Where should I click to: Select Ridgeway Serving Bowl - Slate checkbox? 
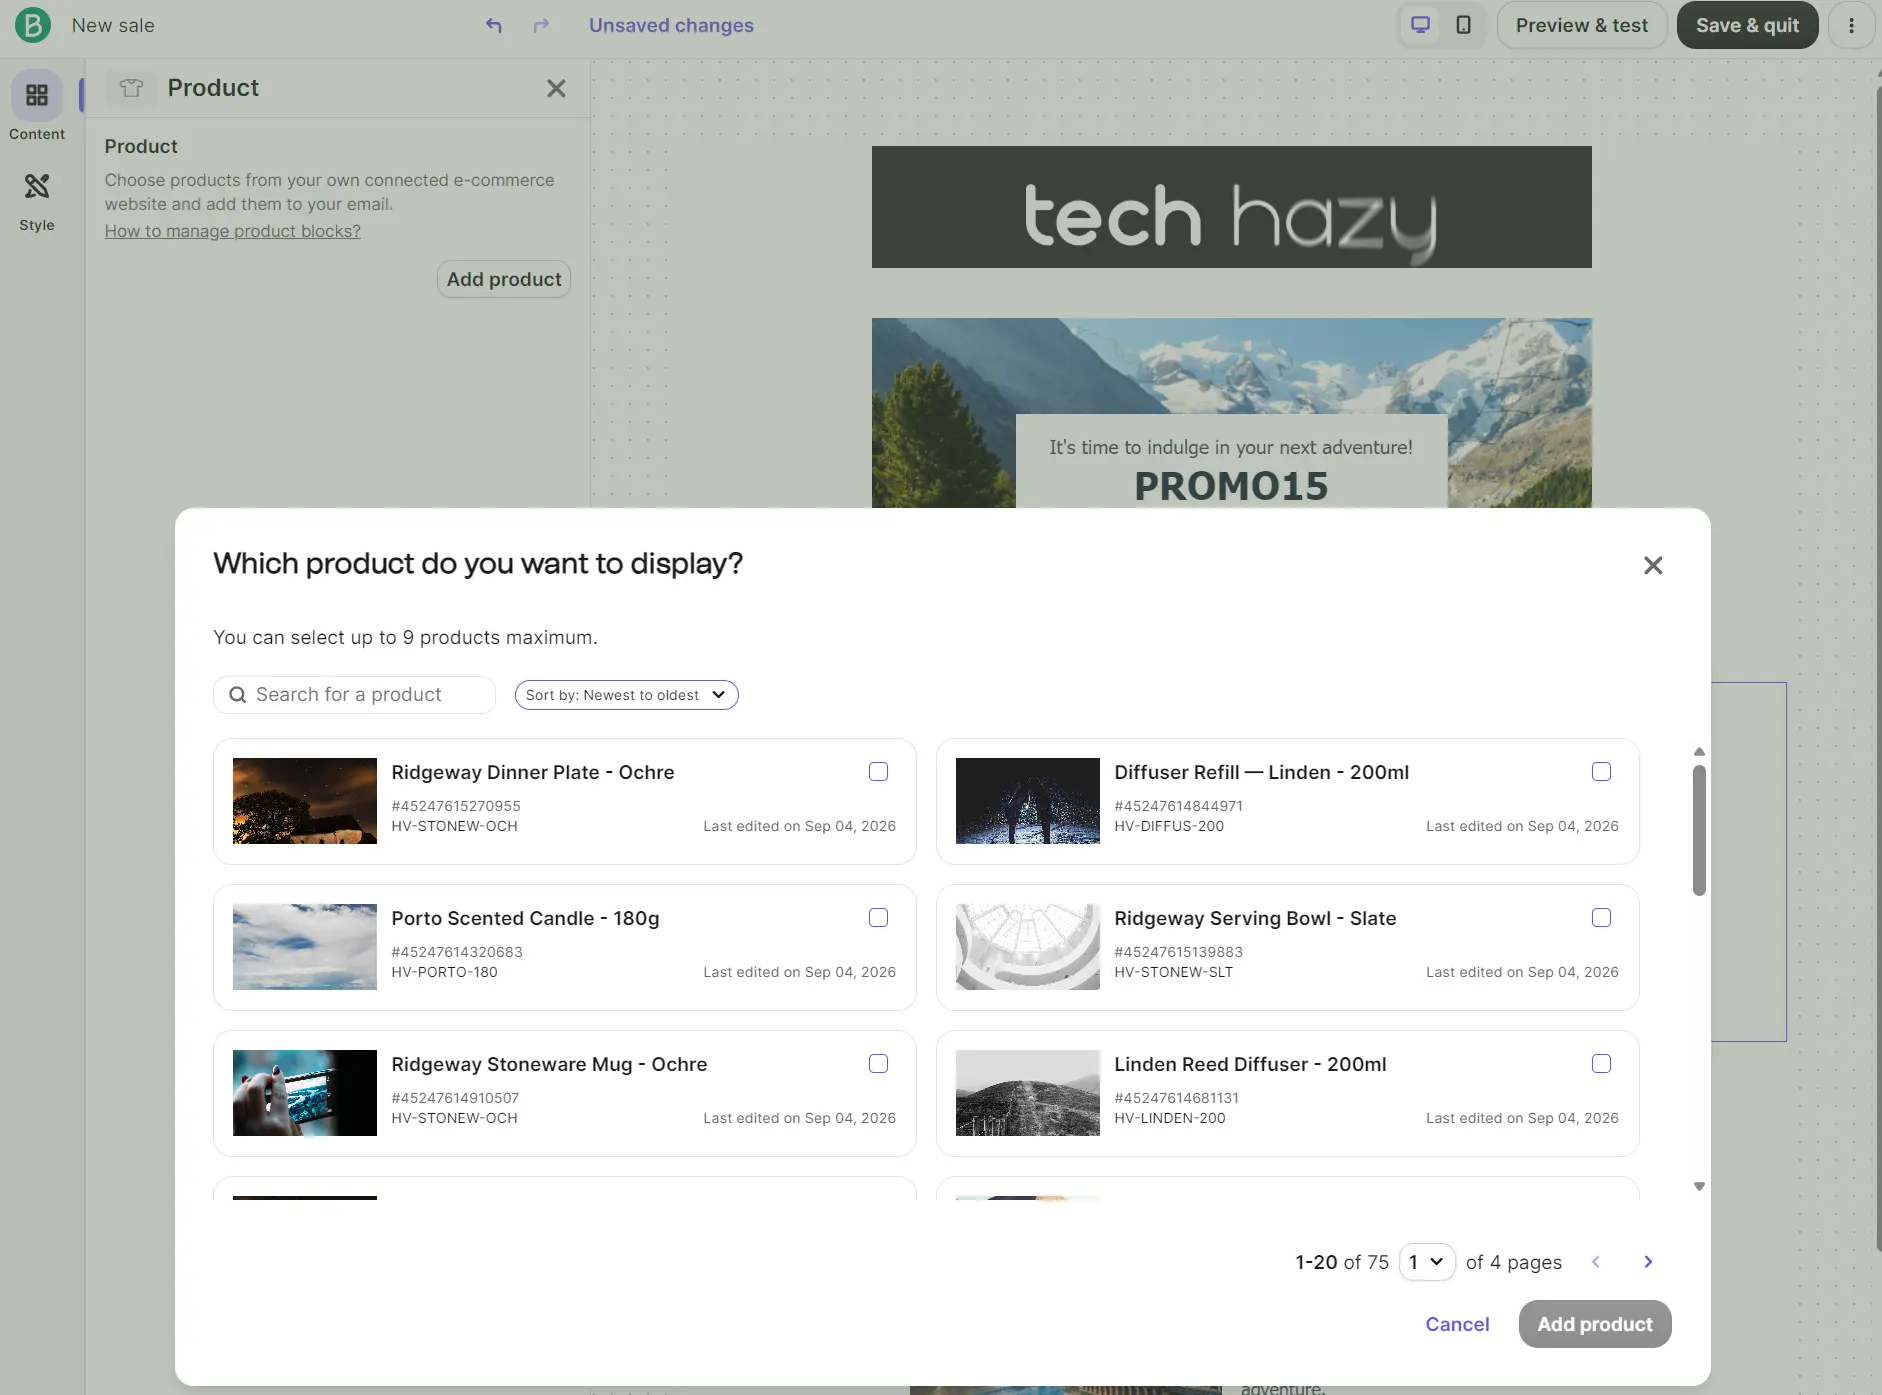pyautogui.click(x=1601, y=917)
